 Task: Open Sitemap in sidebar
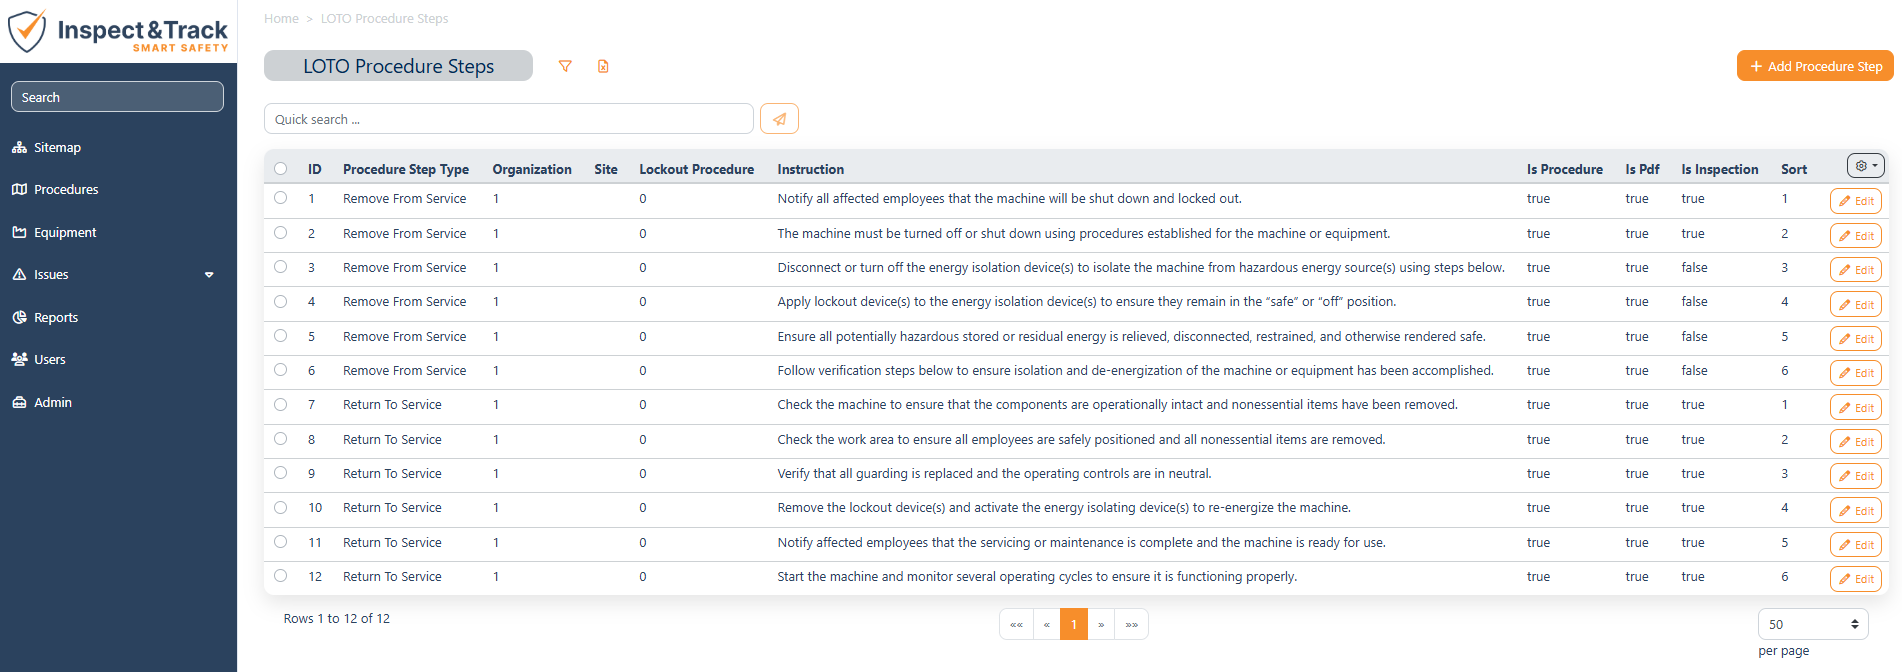57,147
